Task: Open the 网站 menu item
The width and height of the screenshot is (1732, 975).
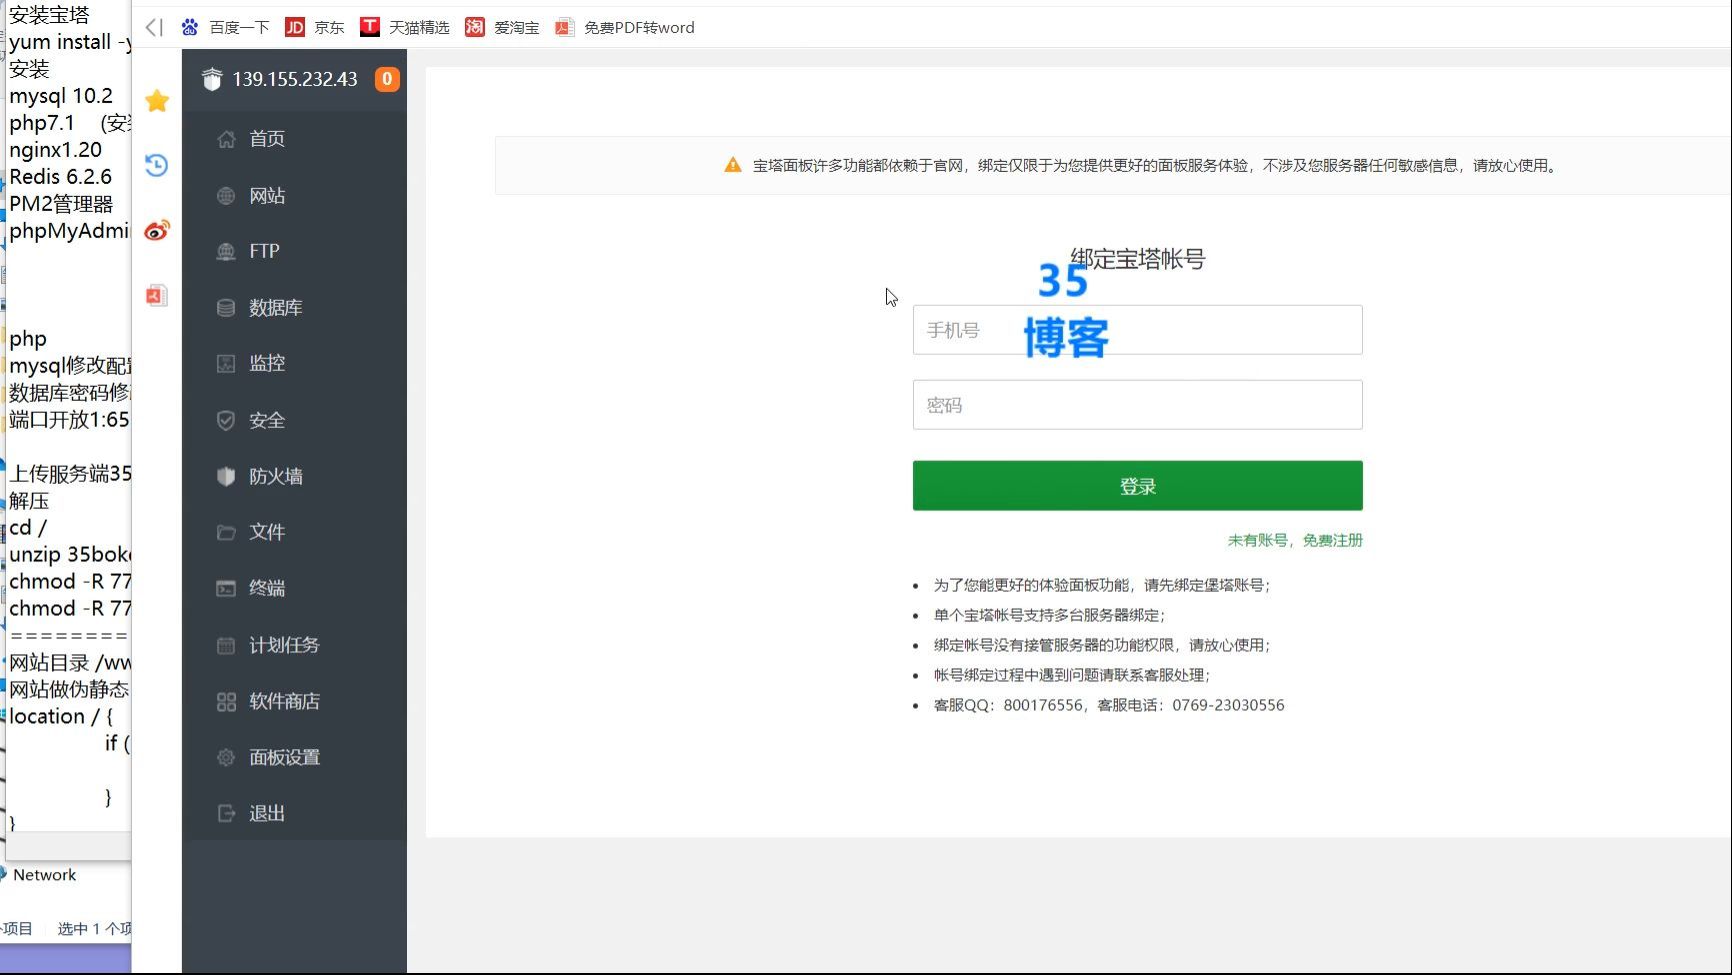Action: click(x=266, y=196)
